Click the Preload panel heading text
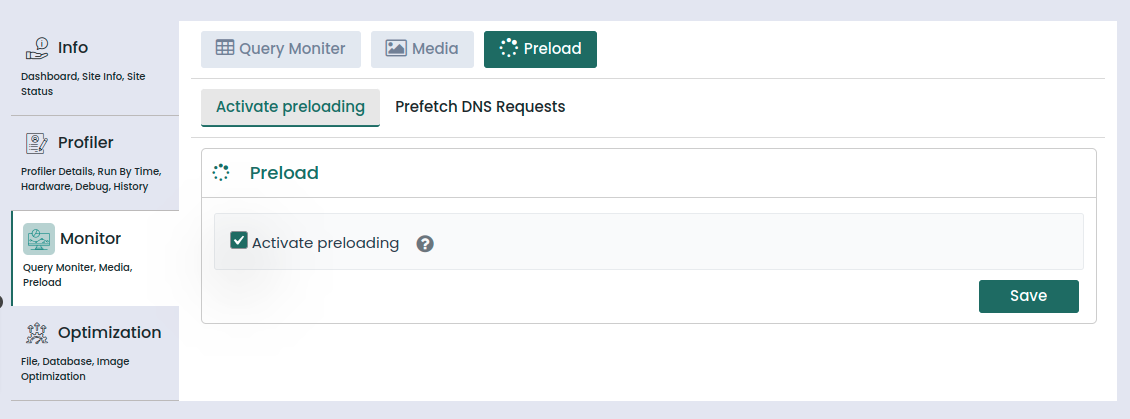The image size is (1130, 419). 284,173
